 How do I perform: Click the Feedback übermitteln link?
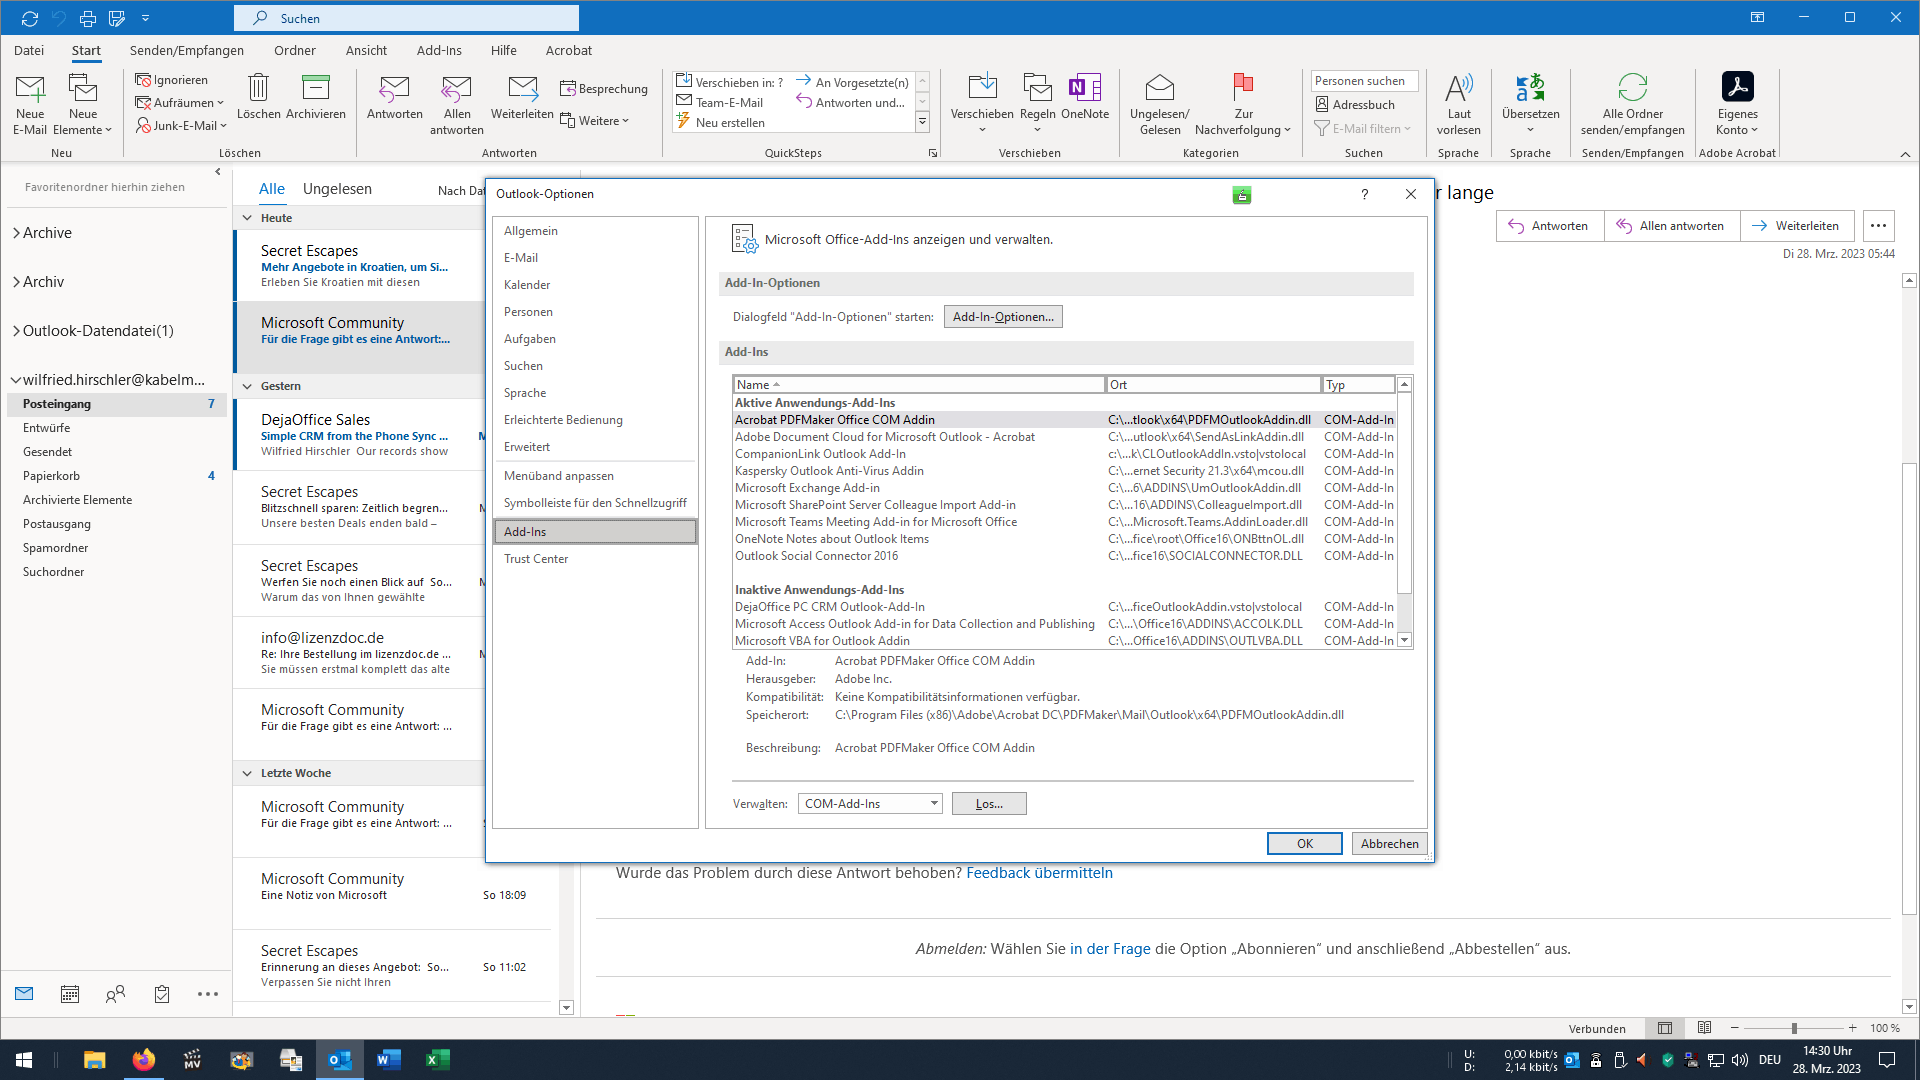click(x=1039, y=873)
